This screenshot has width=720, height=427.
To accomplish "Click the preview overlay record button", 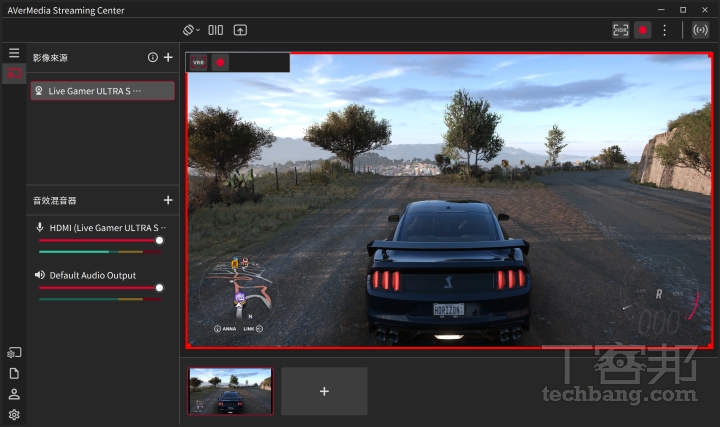I will [x=220, y=62].
